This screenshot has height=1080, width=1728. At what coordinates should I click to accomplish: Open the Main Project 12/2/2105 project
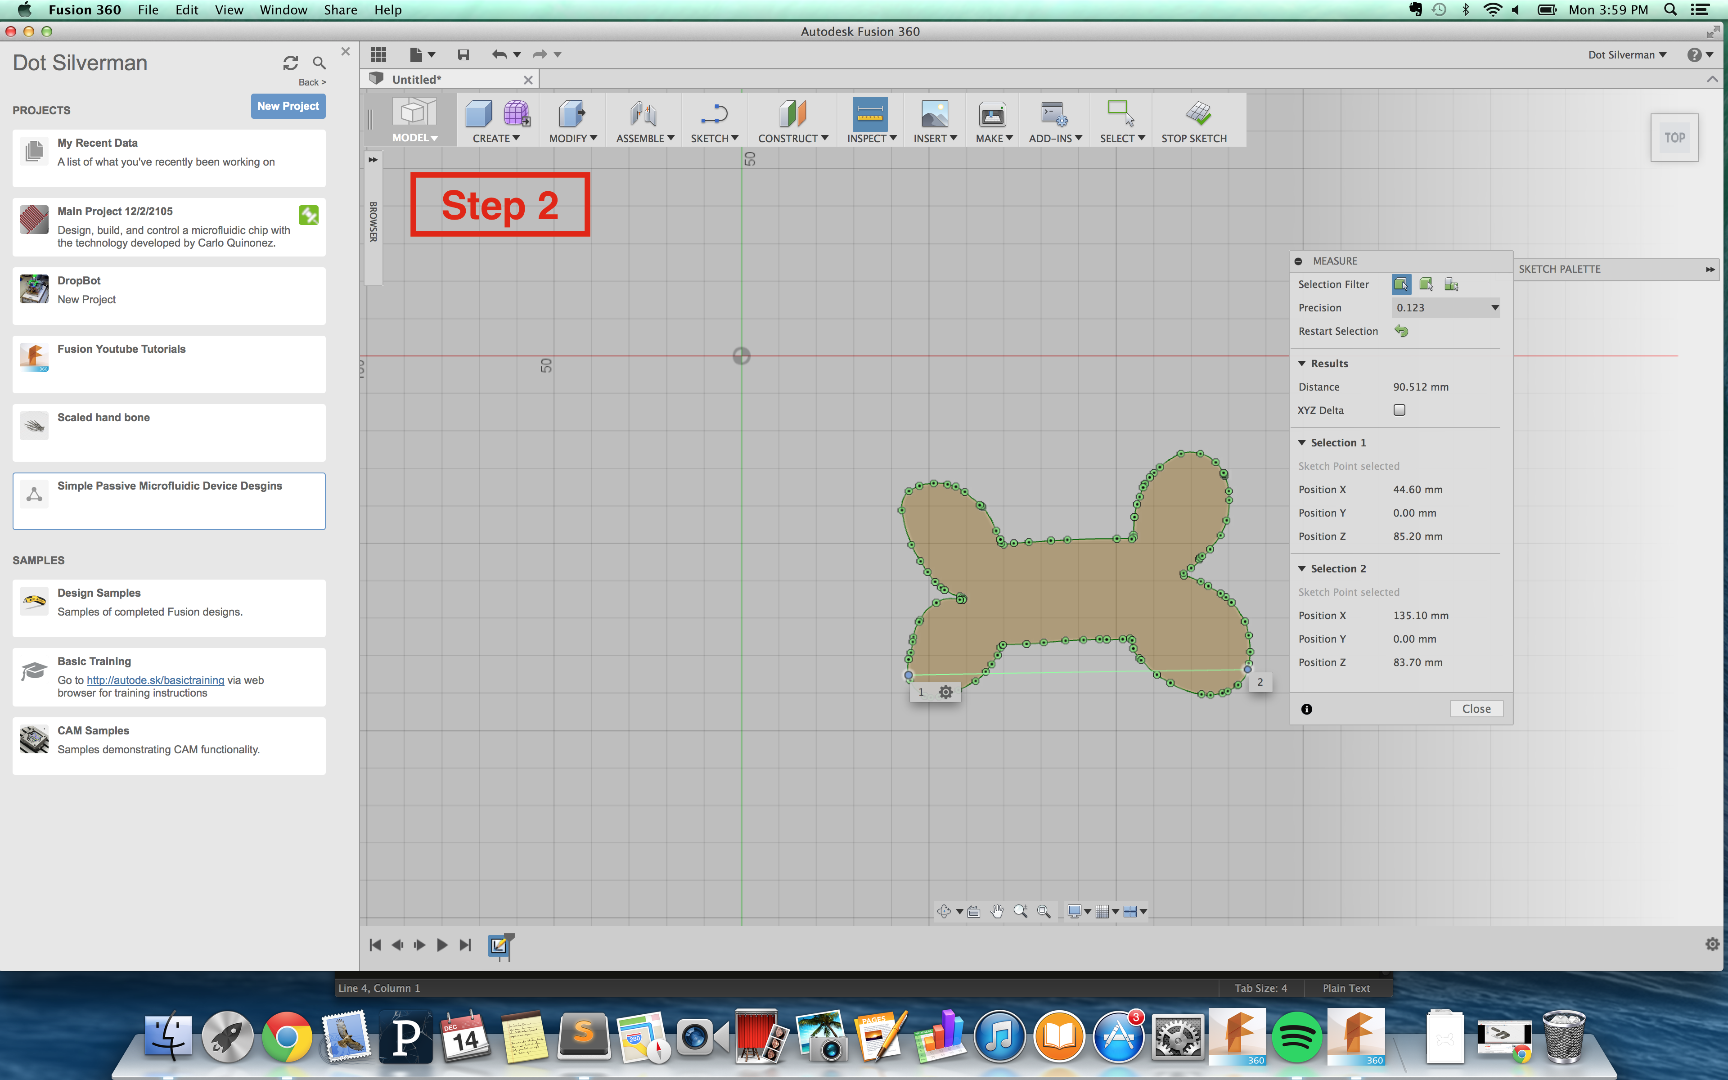coord(169,227)
